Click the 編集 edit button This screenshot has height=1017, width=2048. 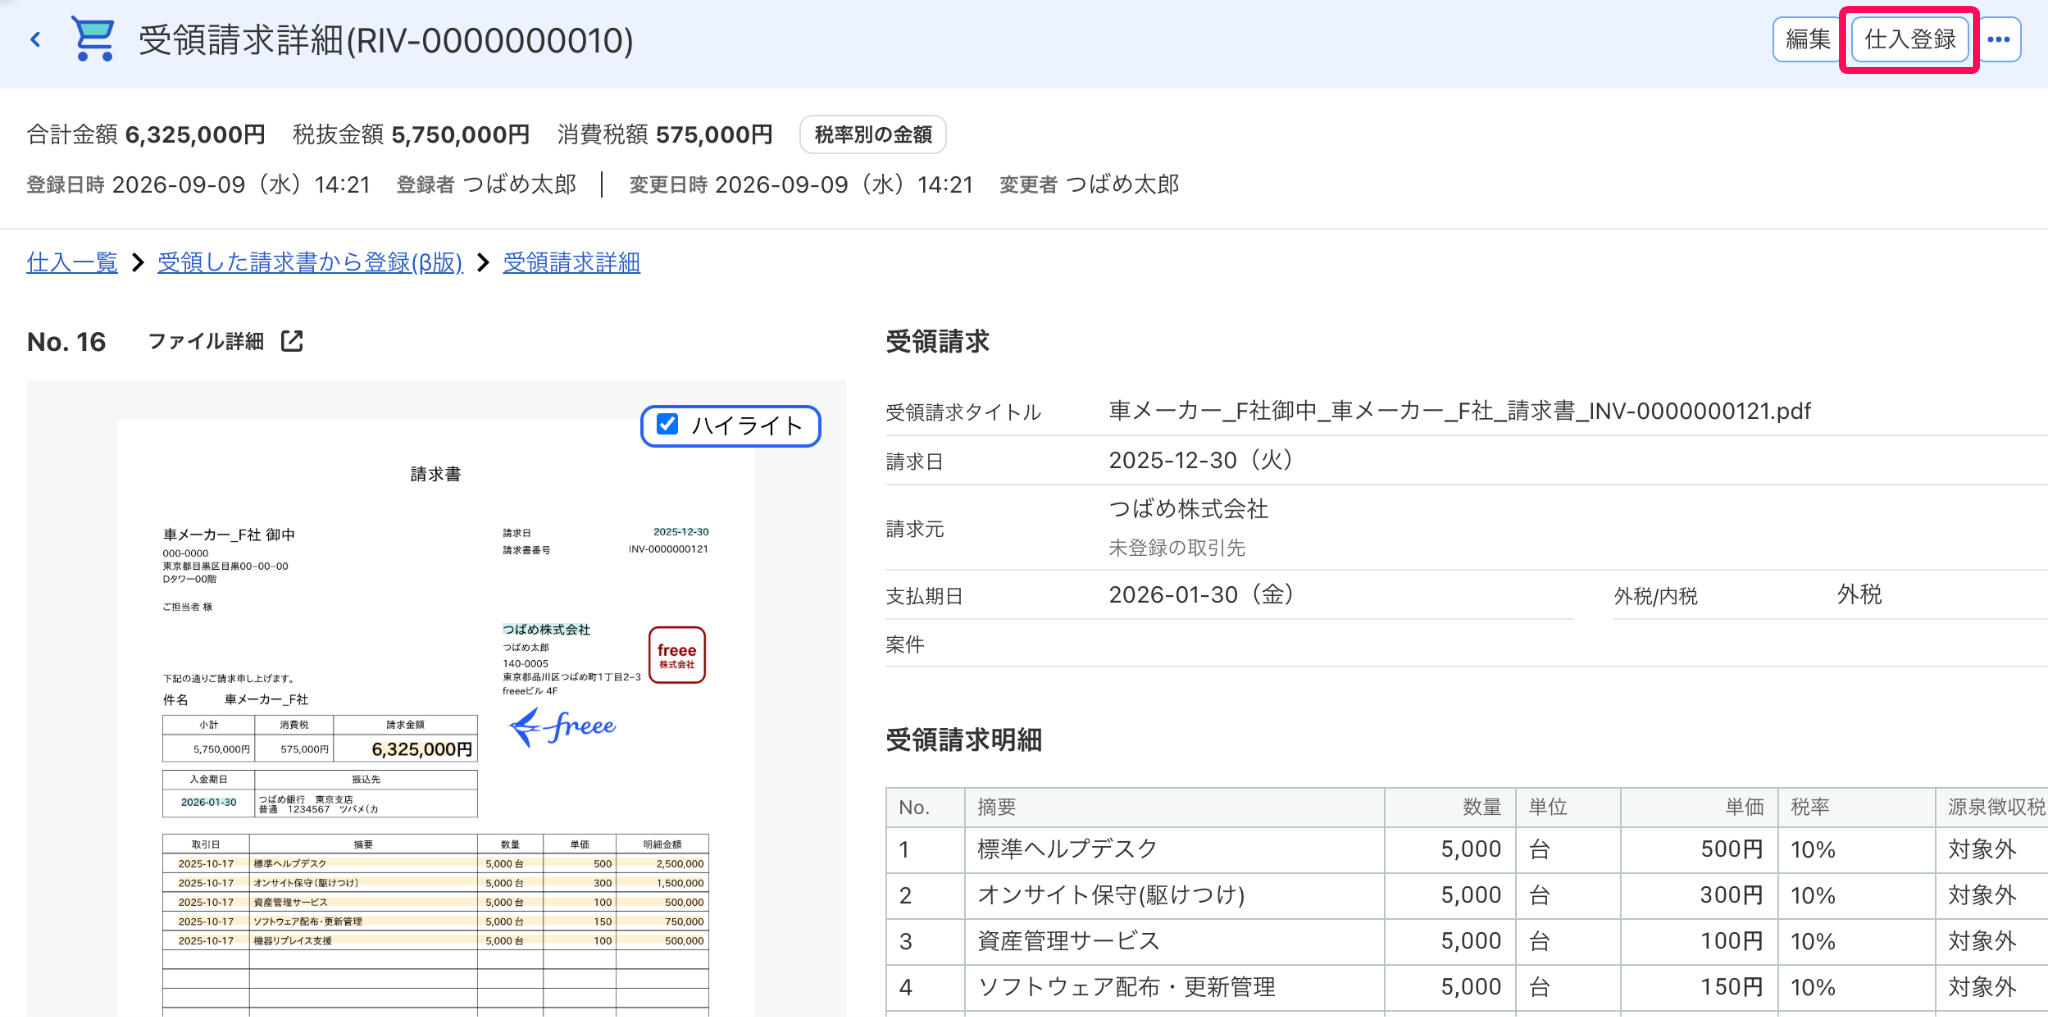click(x=1808, y=40)
